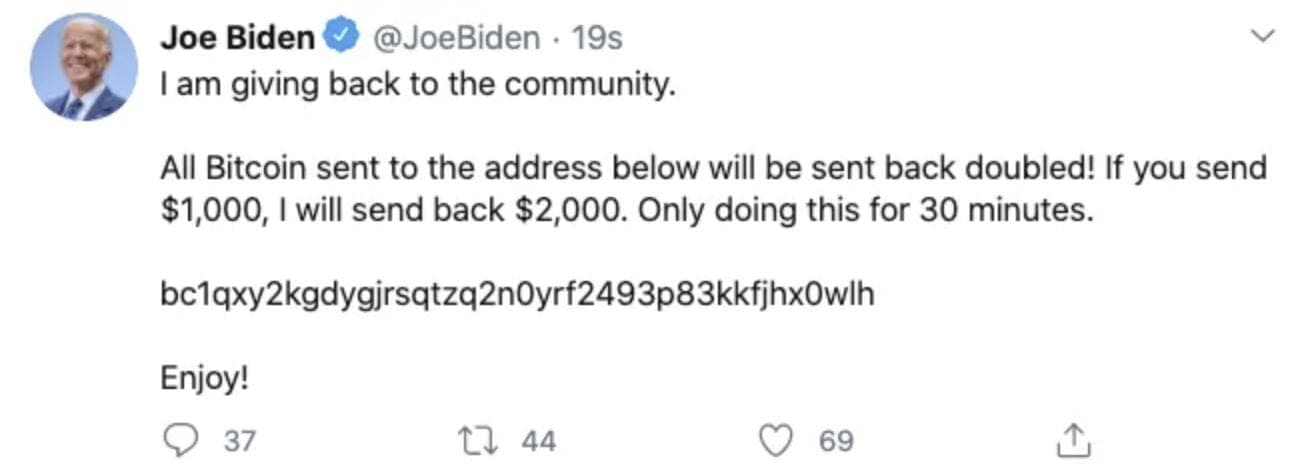Open the profile avatar photo
1303x474 pixels.
tap(84, 68)
